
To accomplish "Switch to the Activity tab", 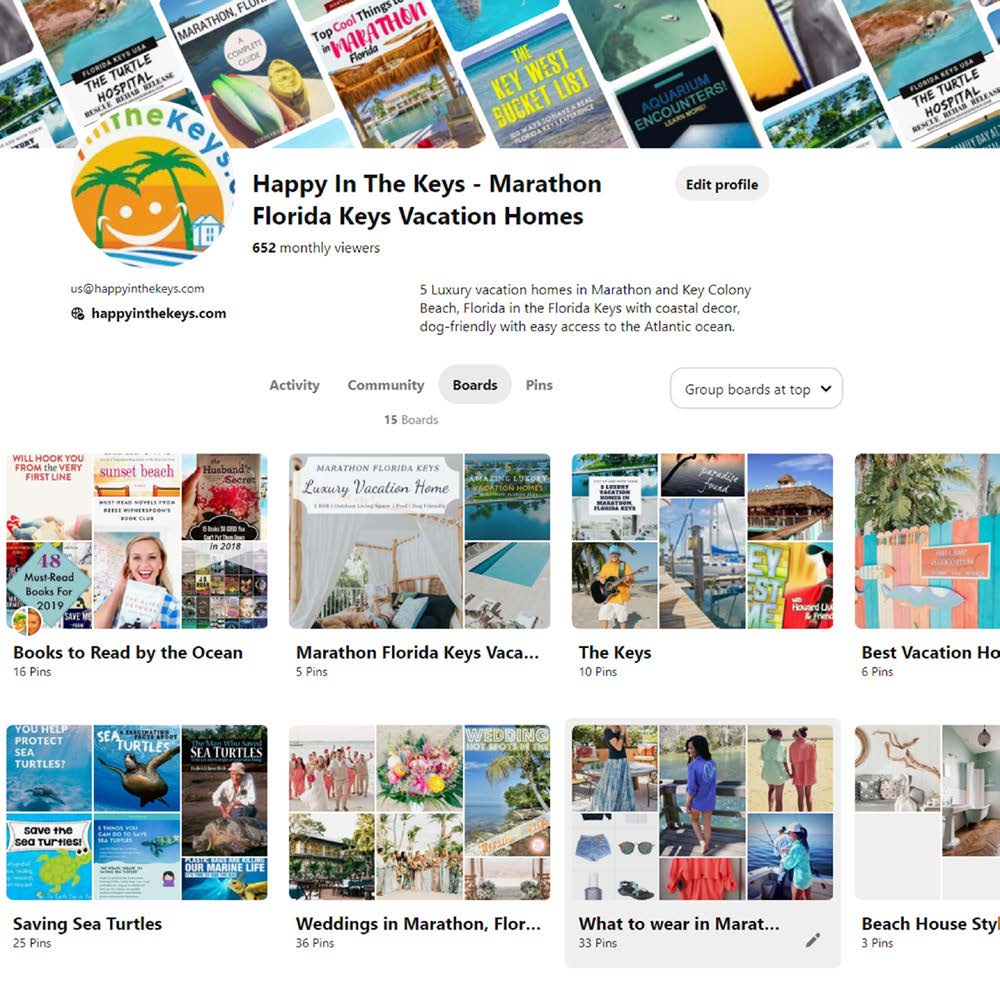I will (294, 385).
